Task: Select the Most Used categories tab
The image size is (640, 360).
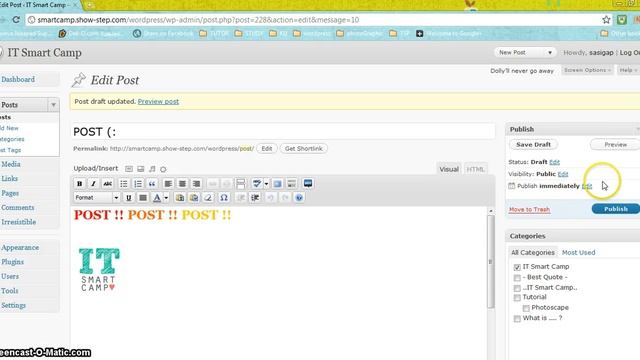Action: pos(578,253)
